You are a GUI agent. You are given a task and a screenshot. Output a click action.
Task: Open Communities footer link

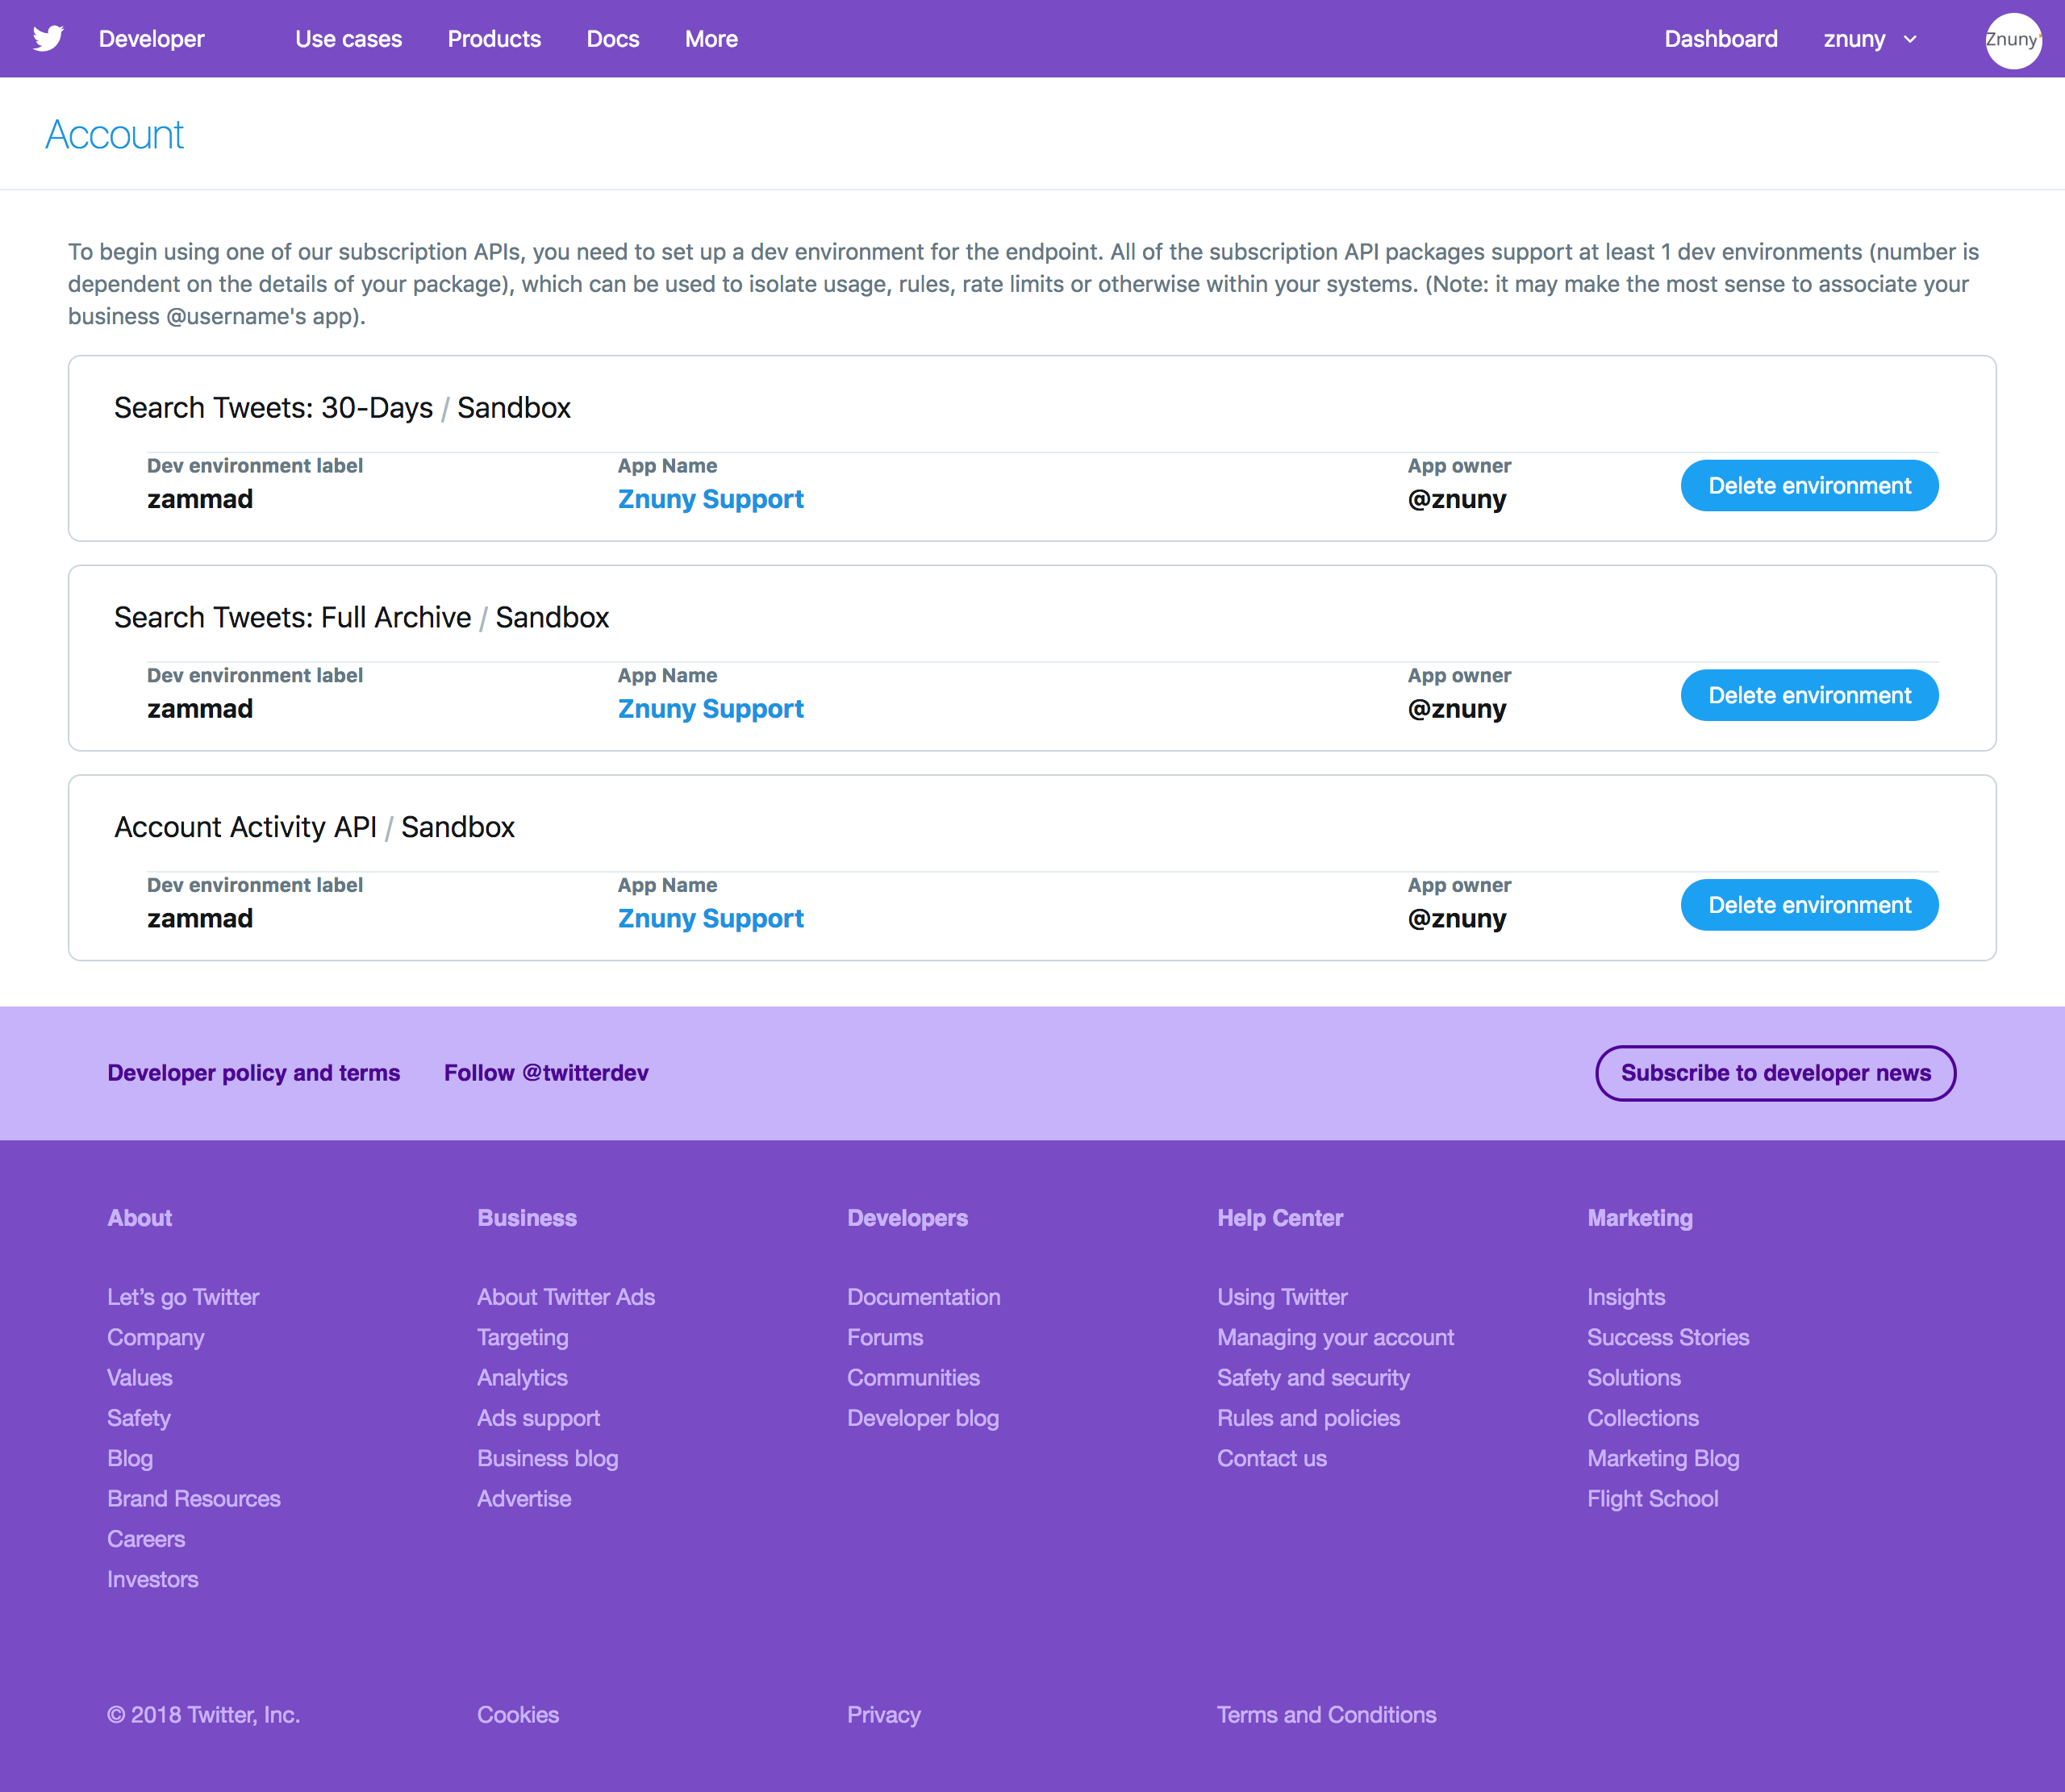pyautogui.click(x=914, y=1378)
